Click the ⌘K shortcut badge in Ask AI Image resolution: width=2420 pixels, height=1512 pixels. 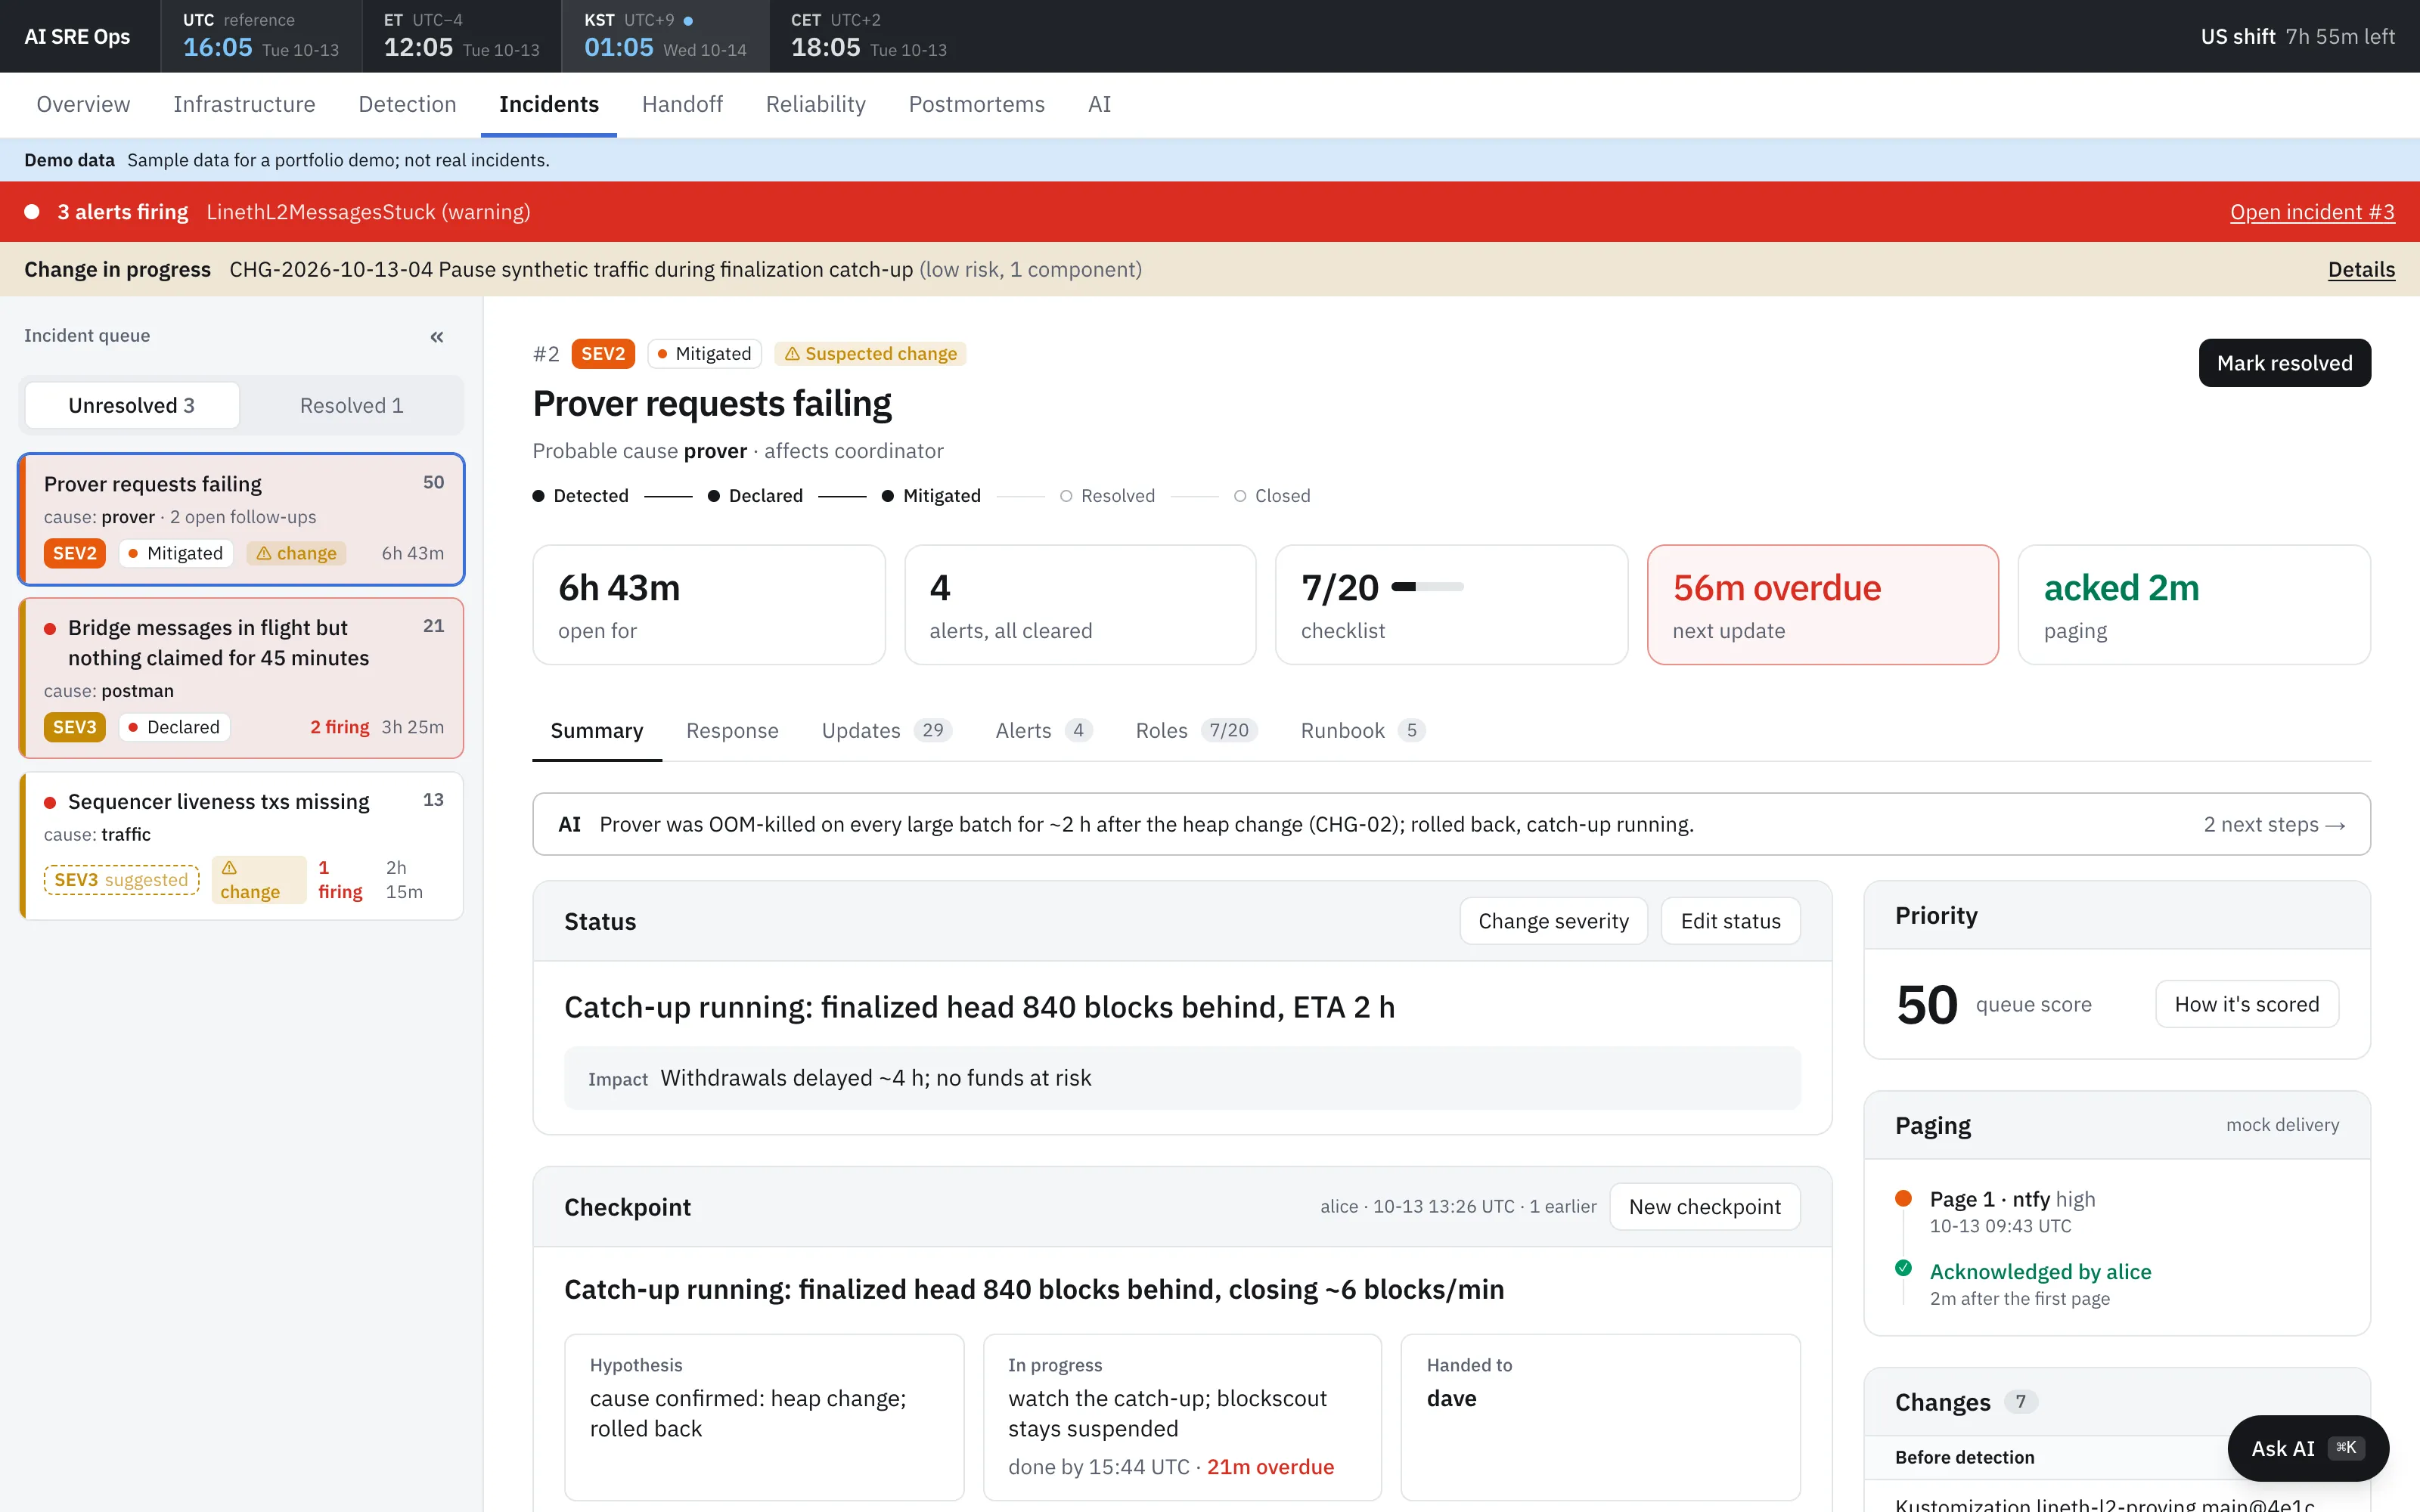click(2346, 1447)
